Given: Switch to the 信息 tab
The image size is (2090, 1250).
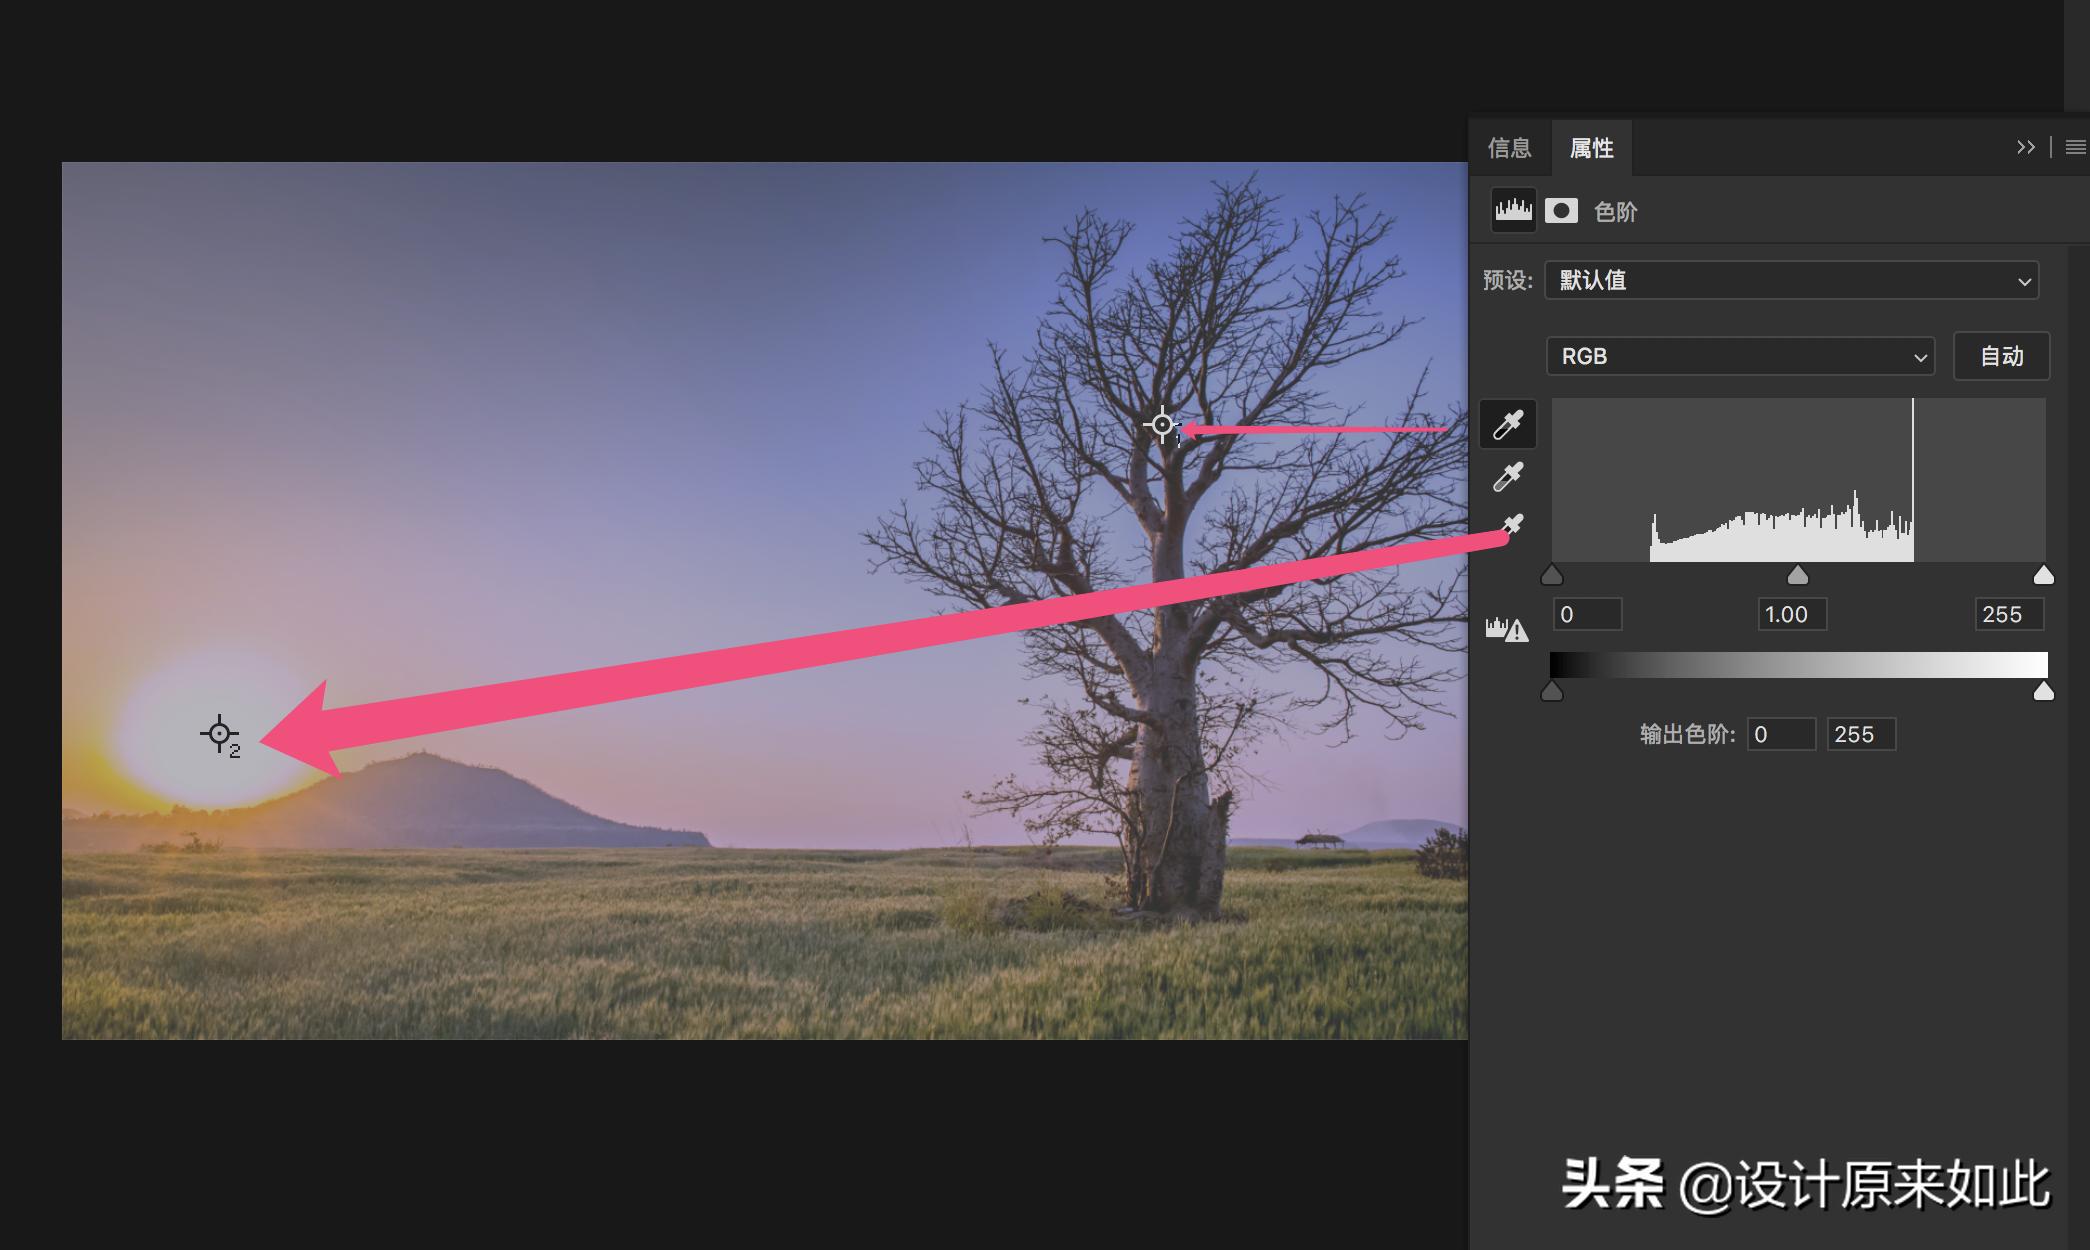Looking at the screenshot, I should coord(1509,148).
